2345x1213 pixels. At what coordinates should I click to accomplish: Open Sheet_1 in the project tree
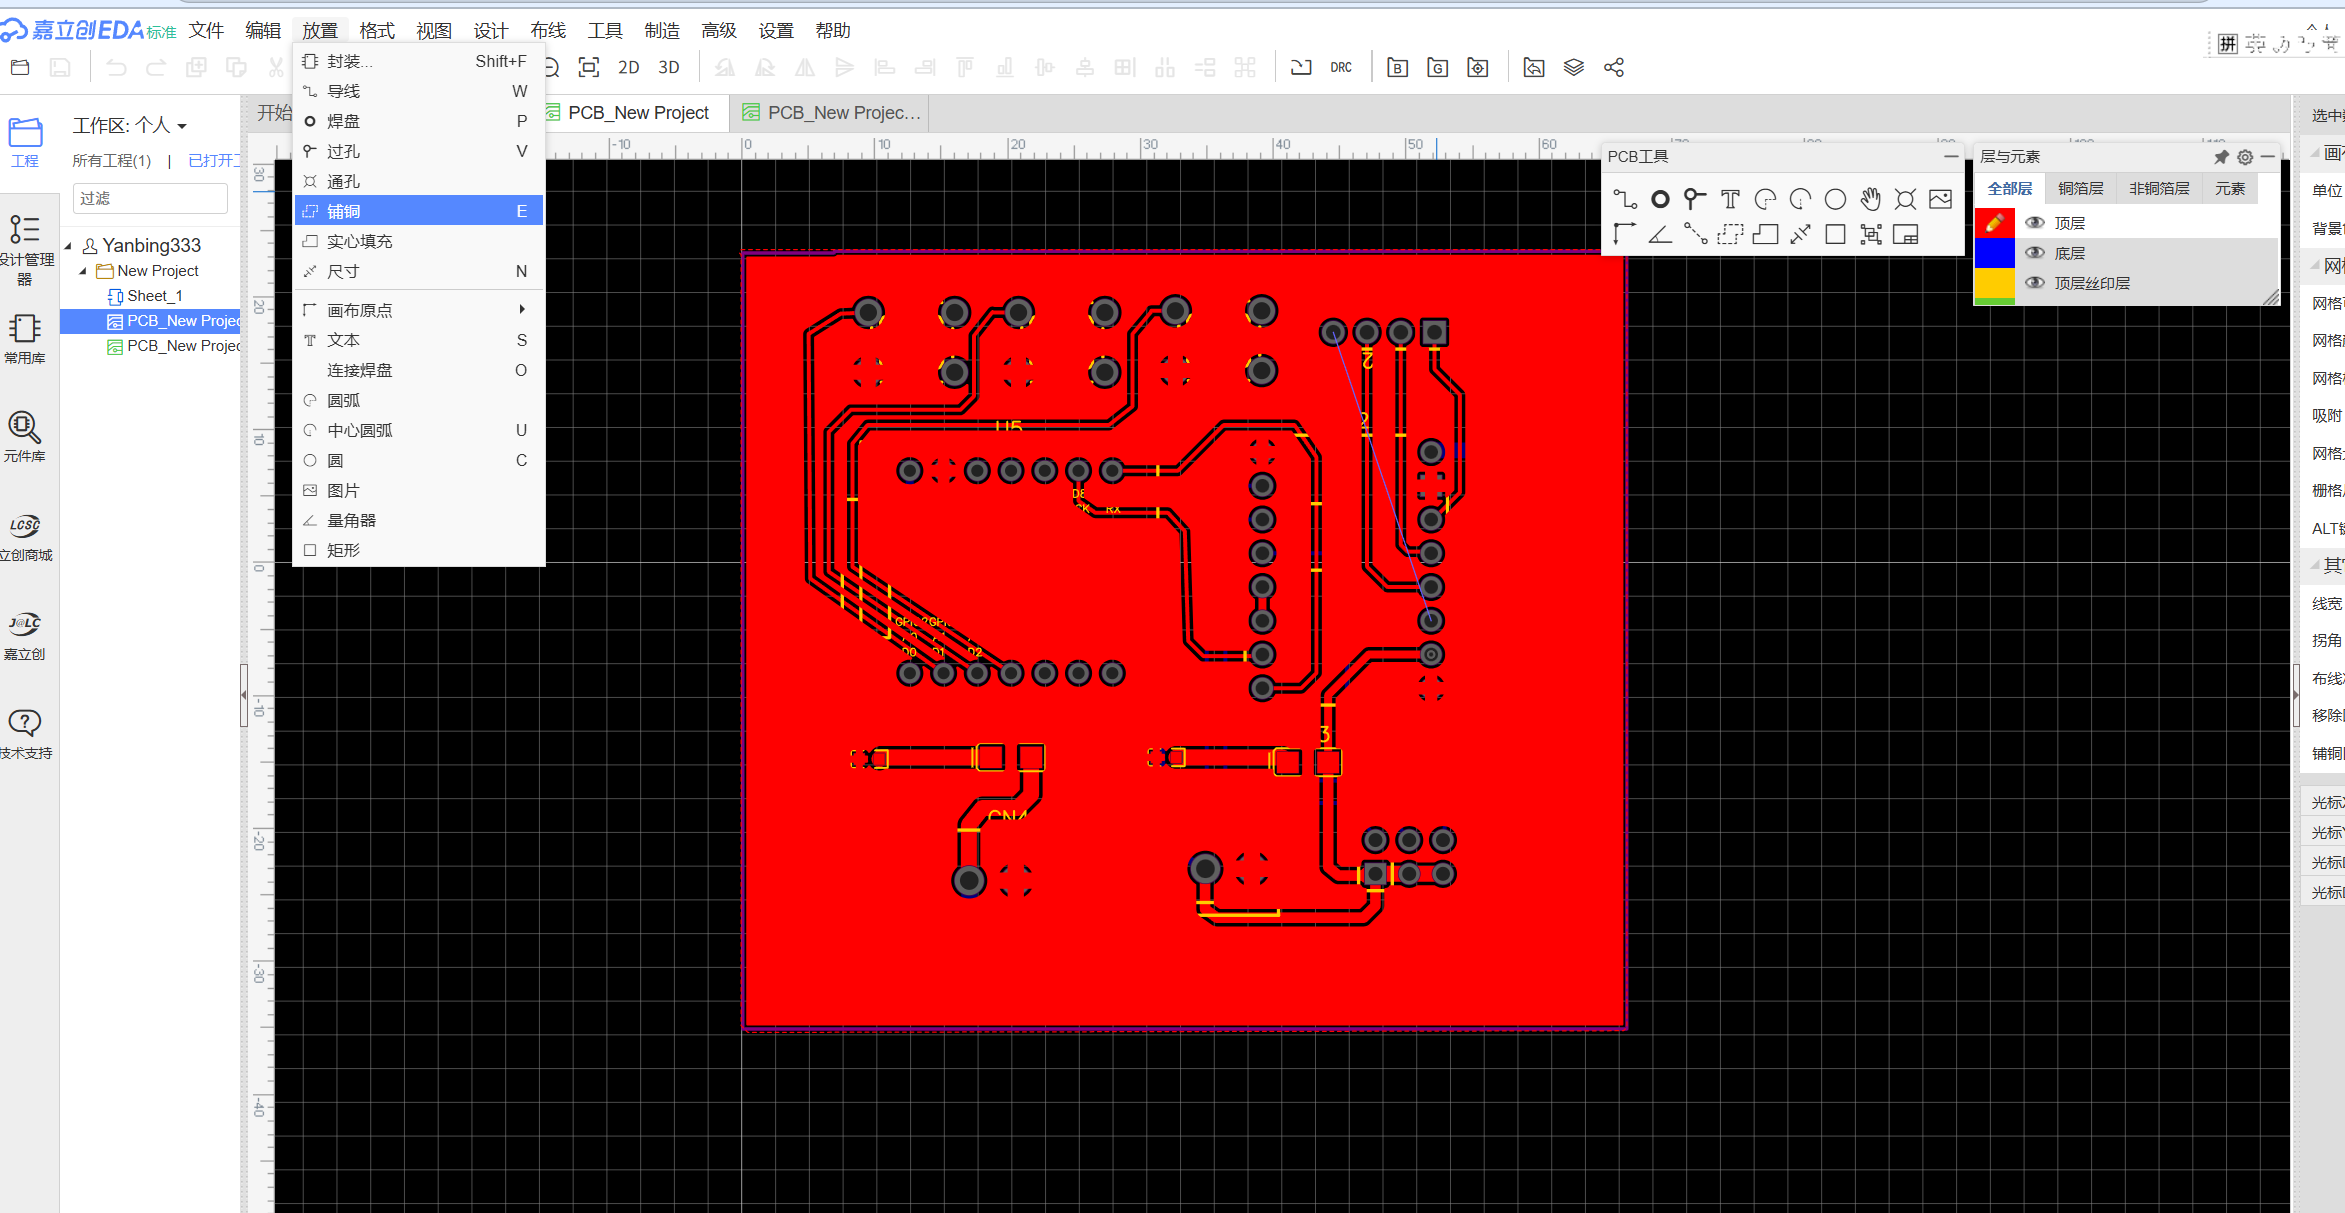coord(154,296)
